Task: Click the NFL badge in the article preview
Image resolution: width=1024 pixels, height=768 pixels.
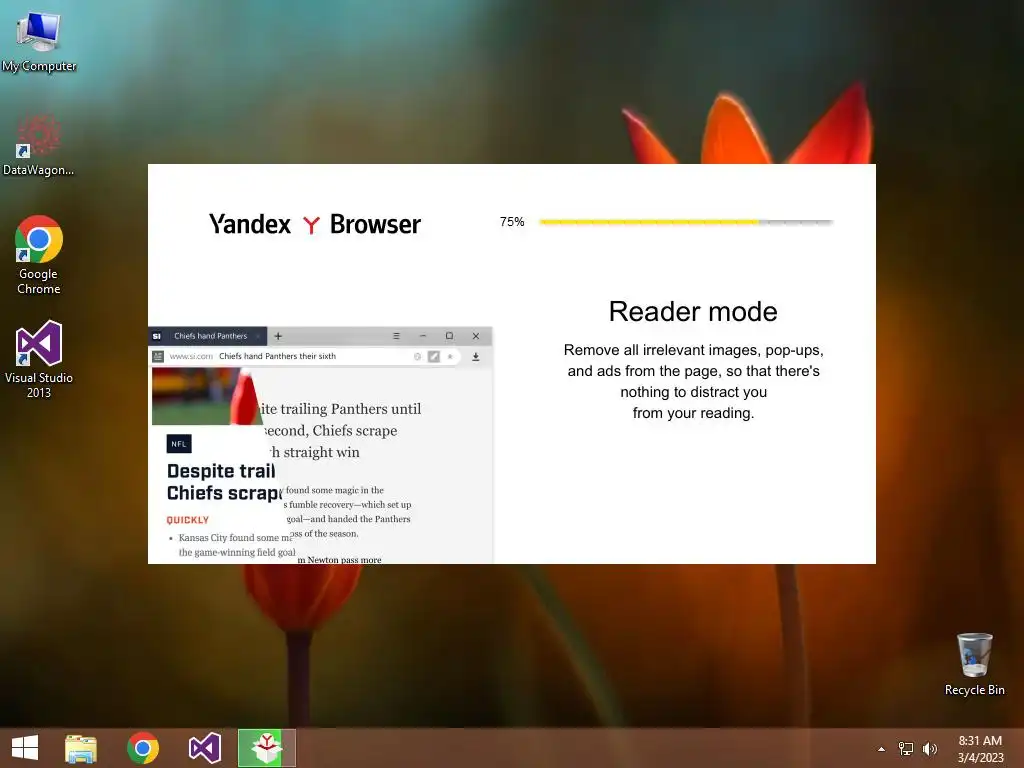Action: [x=179, y=444]
